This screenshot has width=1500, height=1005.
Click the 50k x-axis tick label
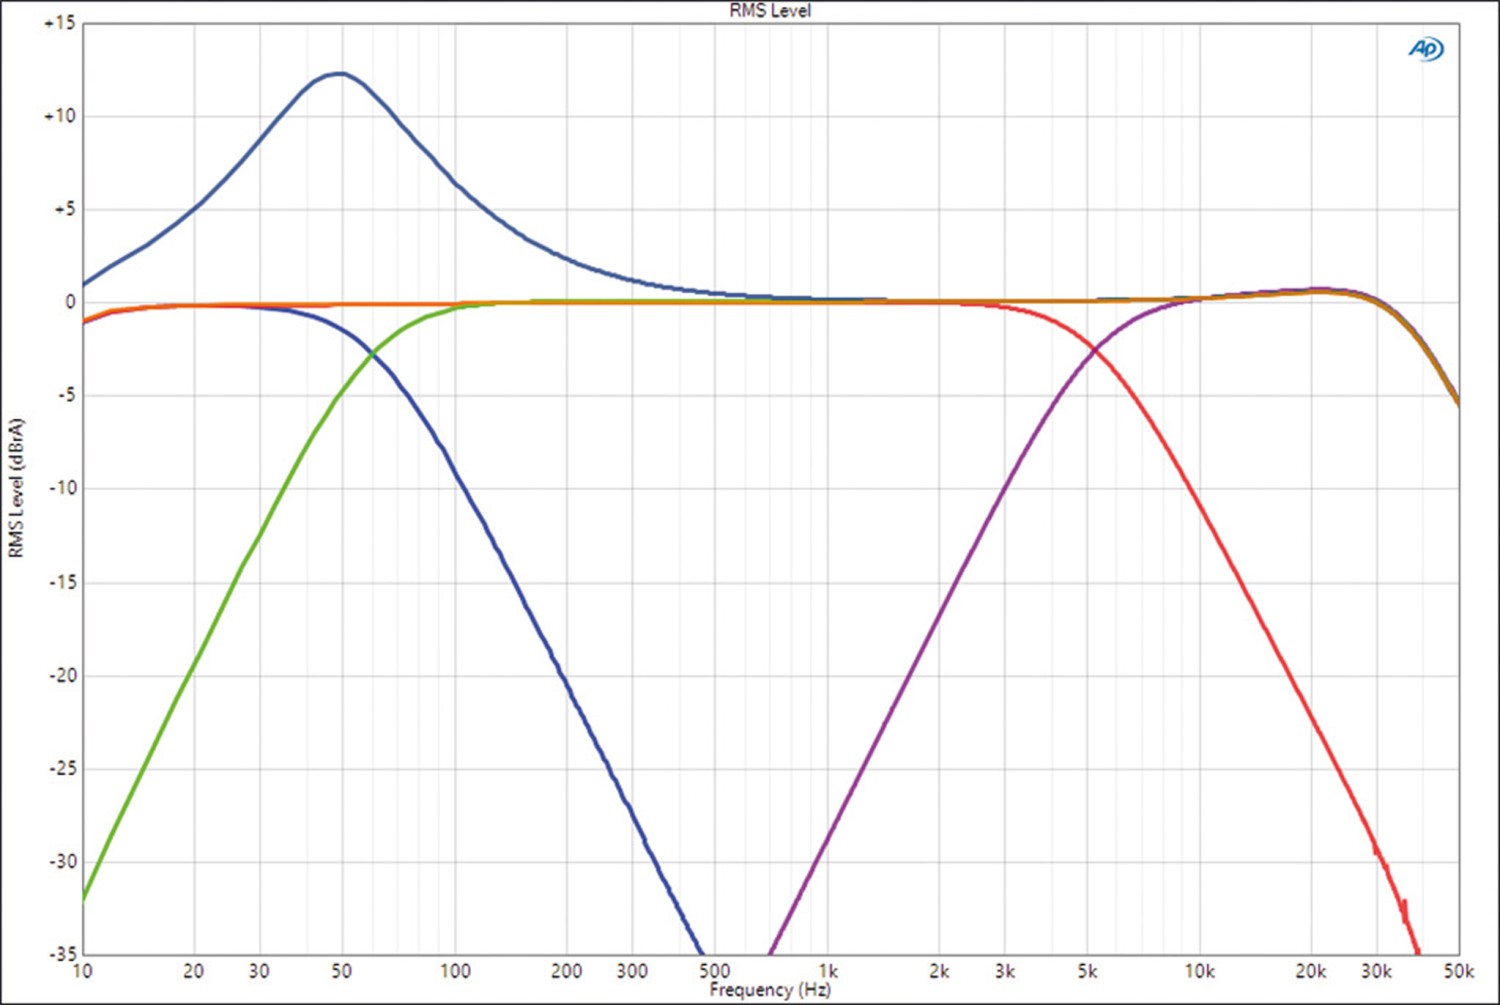(1458, 971)
